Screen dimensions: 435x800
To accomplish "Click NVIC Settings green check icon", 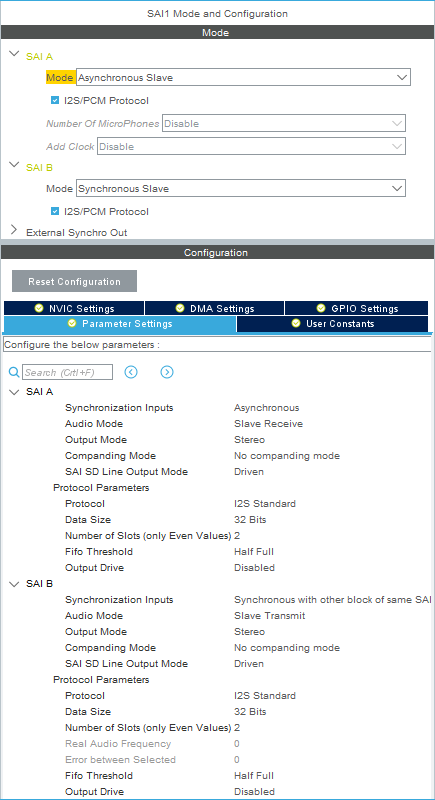I will 38,308.
